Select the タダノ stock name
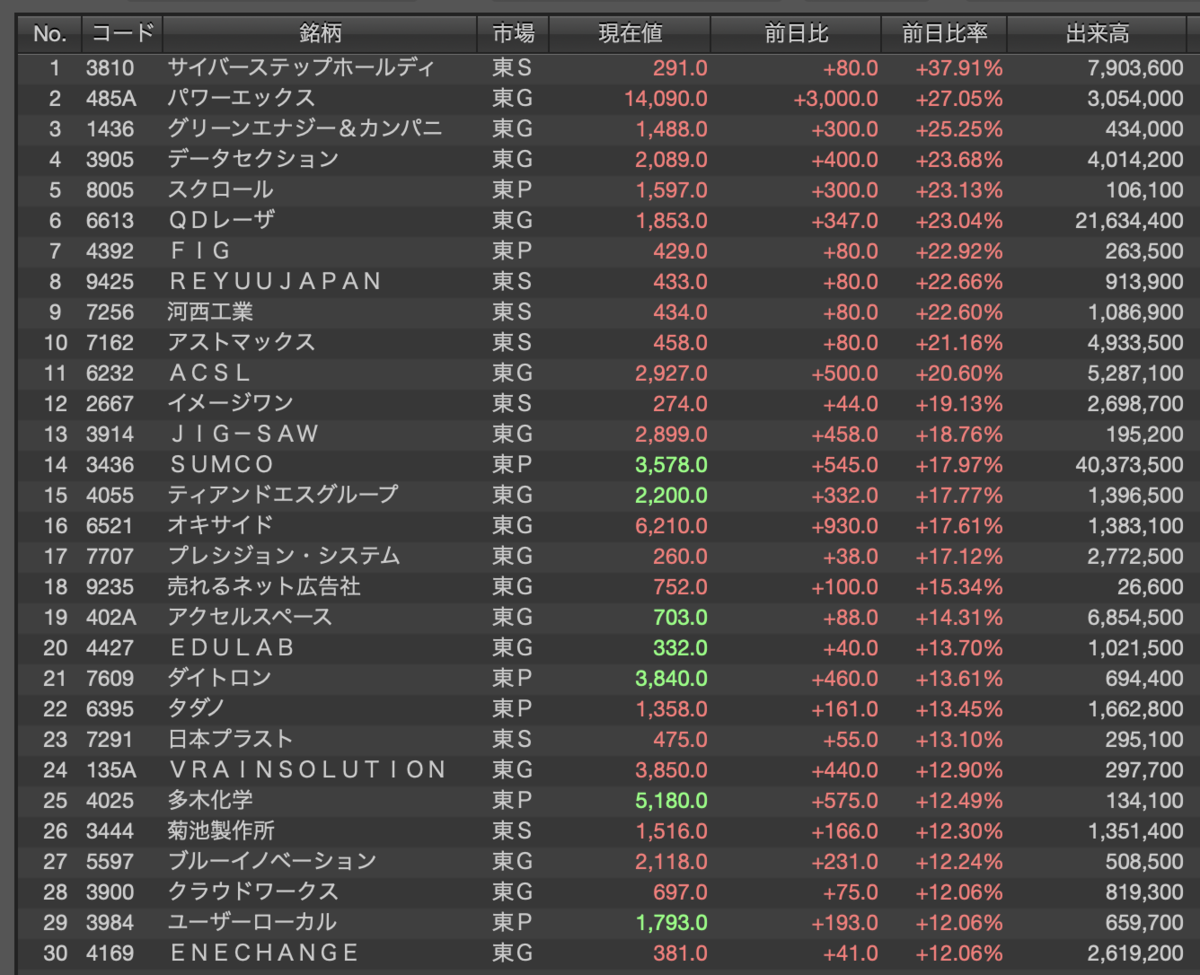The width and height of the screenshot is (1200, 975). coord(196,708)
